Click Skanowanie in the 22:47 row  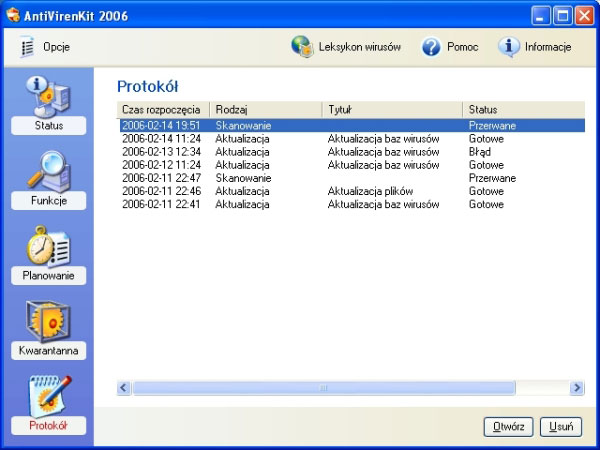[x=243, y=178]
